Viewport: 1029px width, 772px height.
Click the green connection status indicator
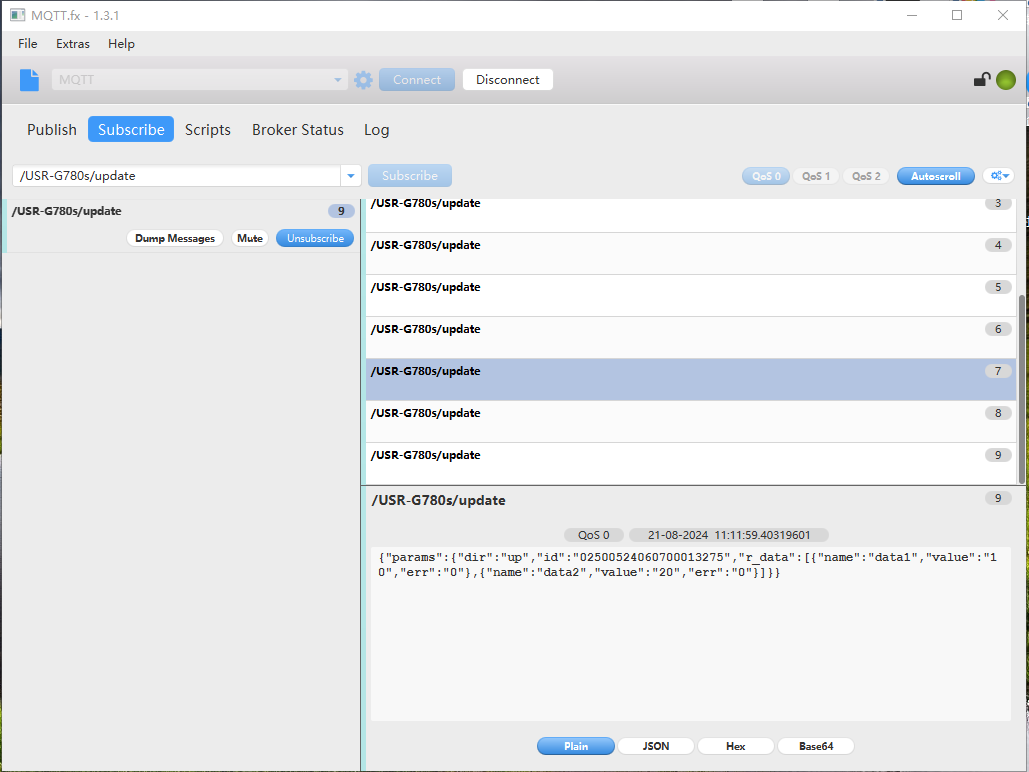(1005, 80)
